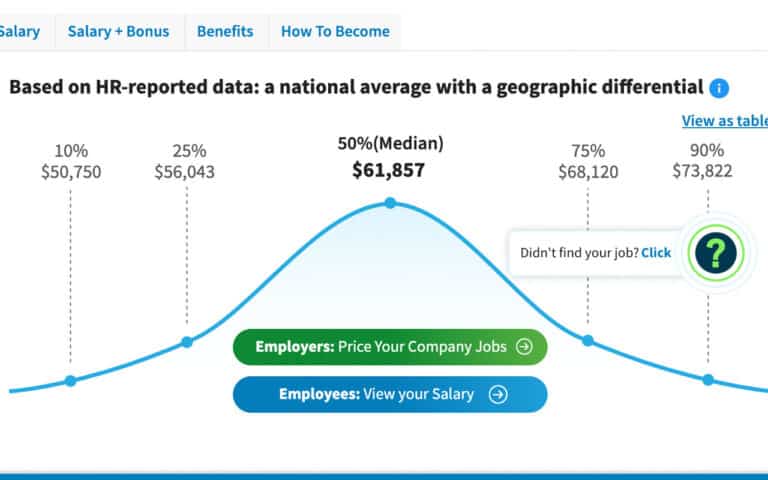768x480 pixels.
Task: Click the blue info icon beside heading
Action: (x=719, y=88)
